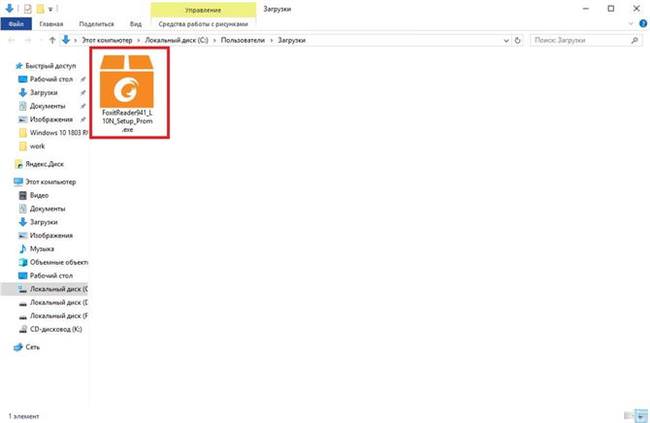Expand the ribbon with the chevron

pos(631,24)
